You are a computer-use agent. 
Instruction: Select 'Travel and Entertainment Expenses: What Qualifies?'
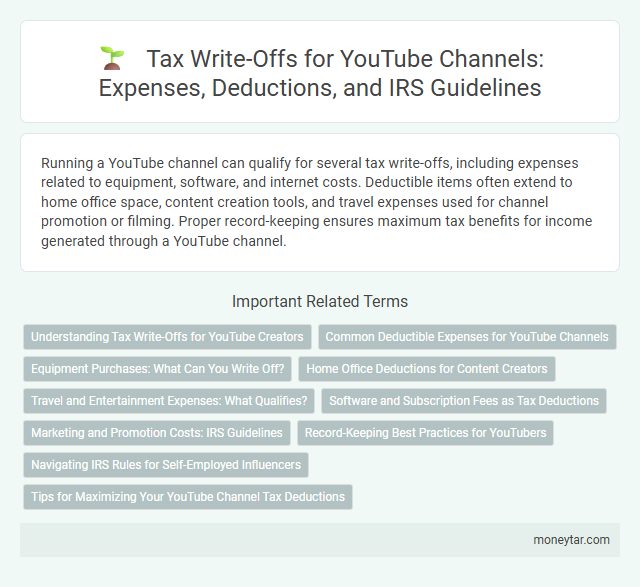coord(169,401)
